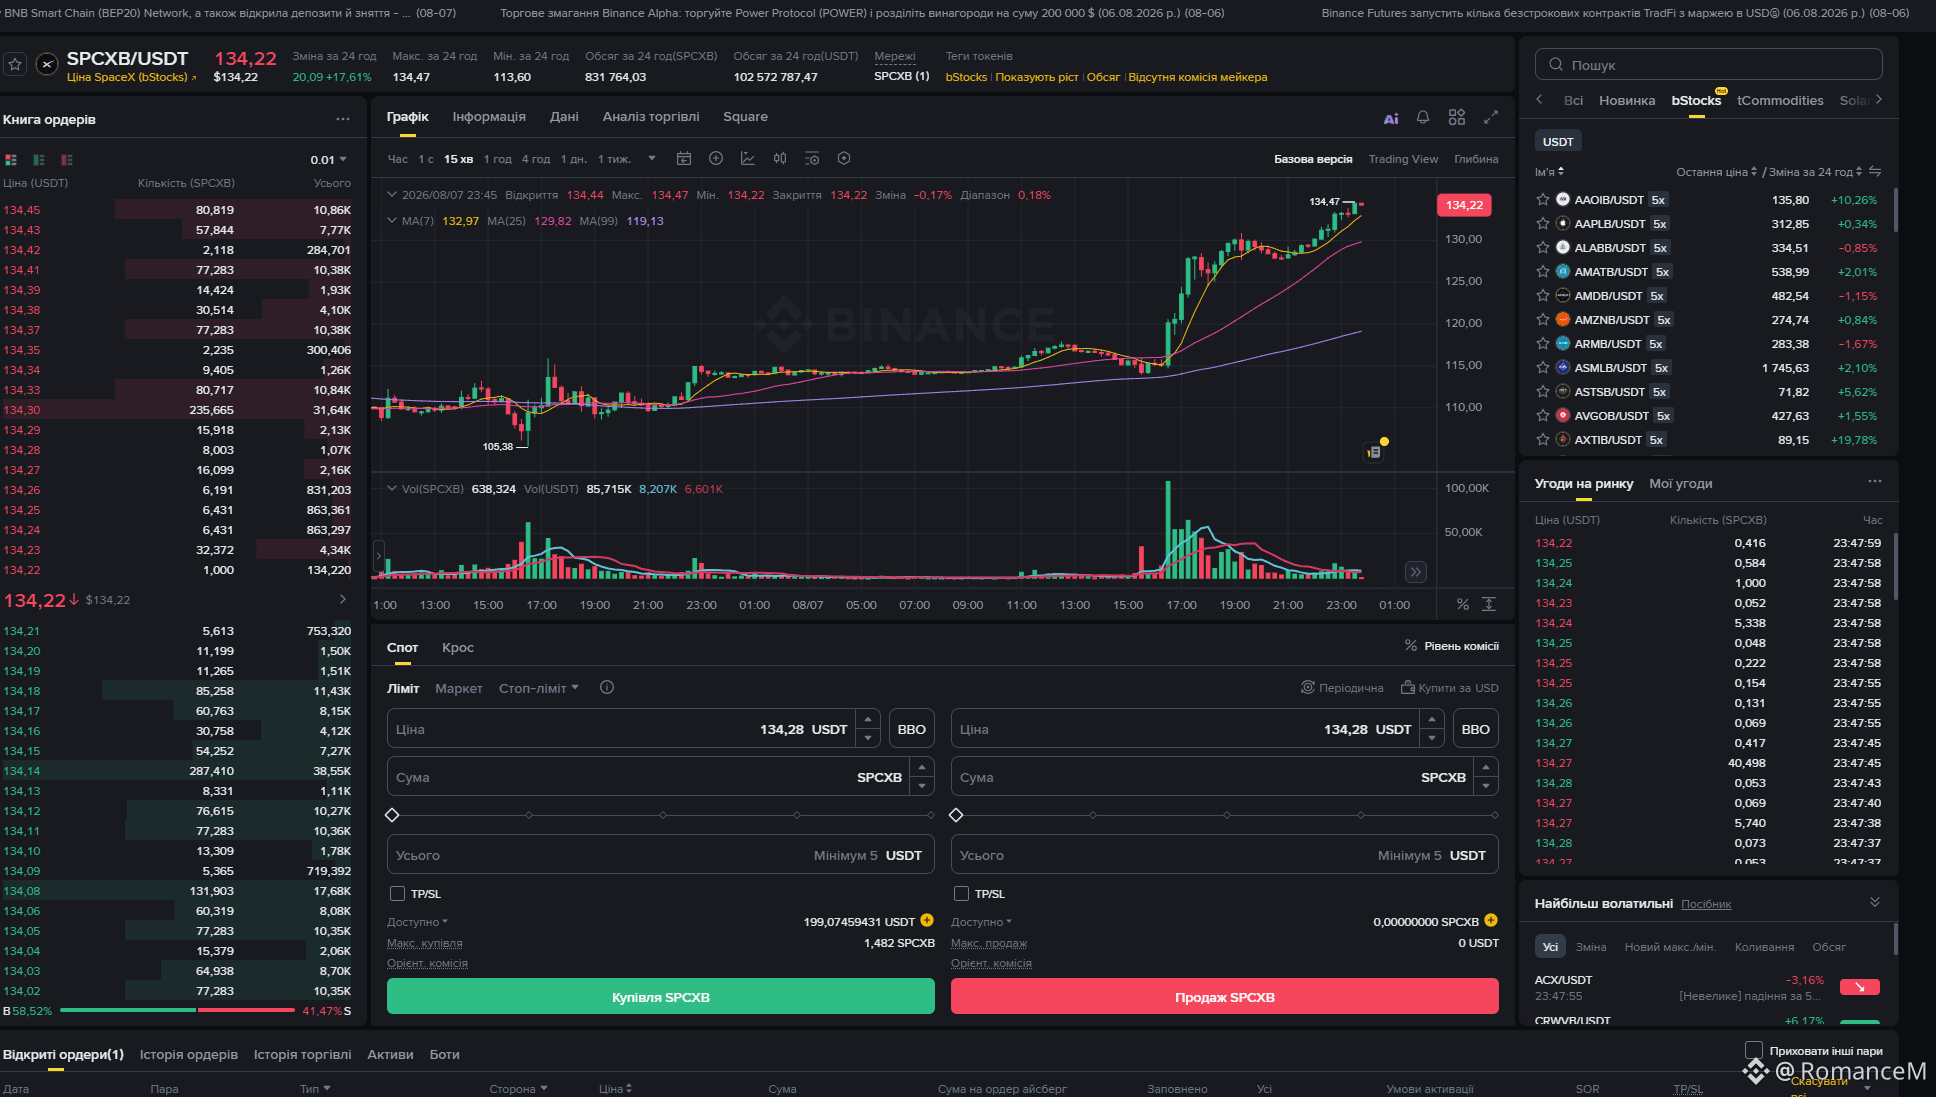This screenshot has width=1936, height=1097.
Task: Enable TP/SL checkbox on sell form
Action: [961, 894]
